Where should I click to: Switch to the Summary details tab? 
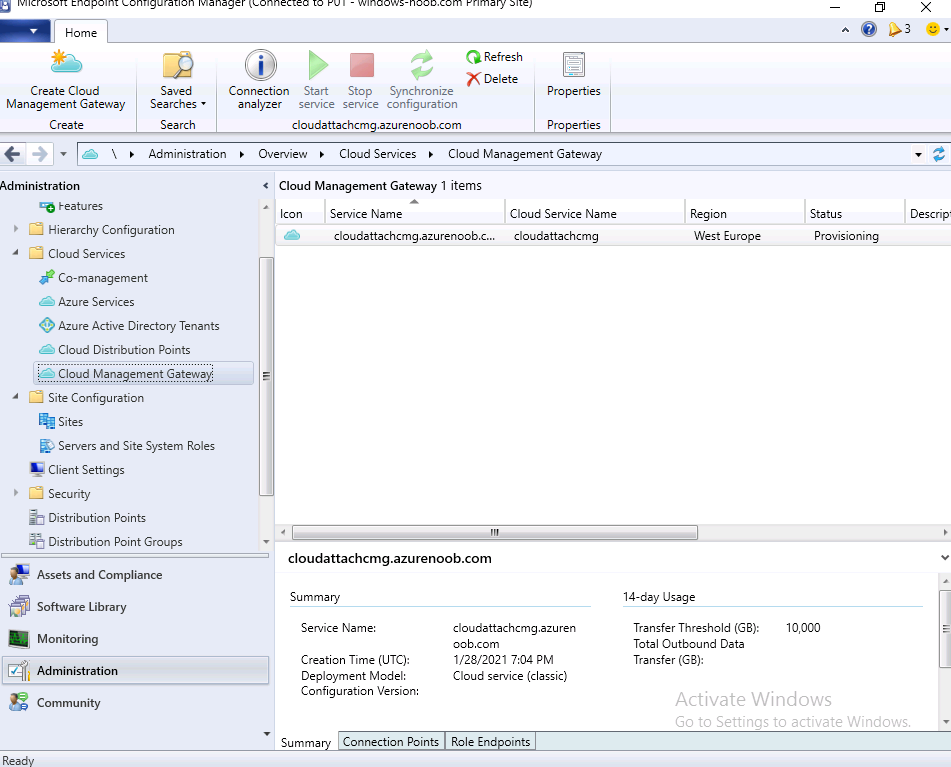tap(306, 742)
